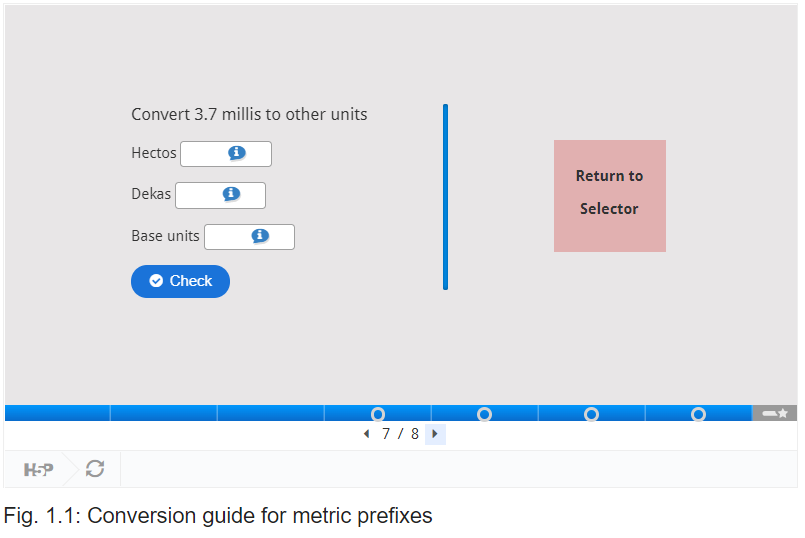Go to next slide arrow
The image size is (805, 538).
[435, 434]
